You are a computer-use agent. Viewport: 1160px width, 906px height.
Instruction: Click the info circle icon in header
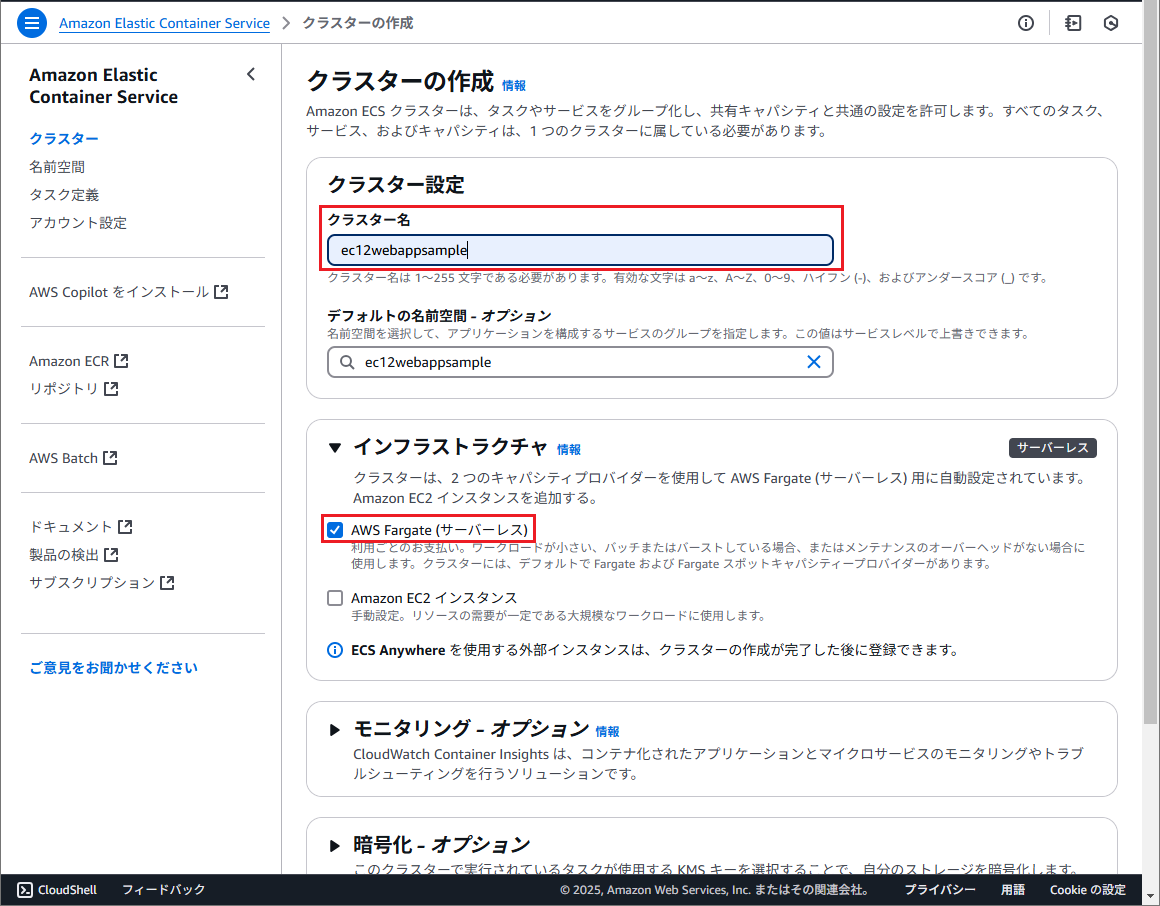1025,23
